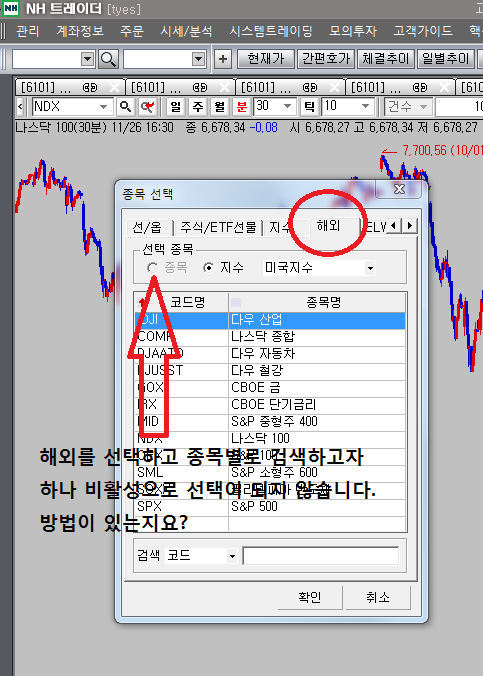
Task: Open symbol search magnifier next to NDX
Action: click(x=125, y=106)
